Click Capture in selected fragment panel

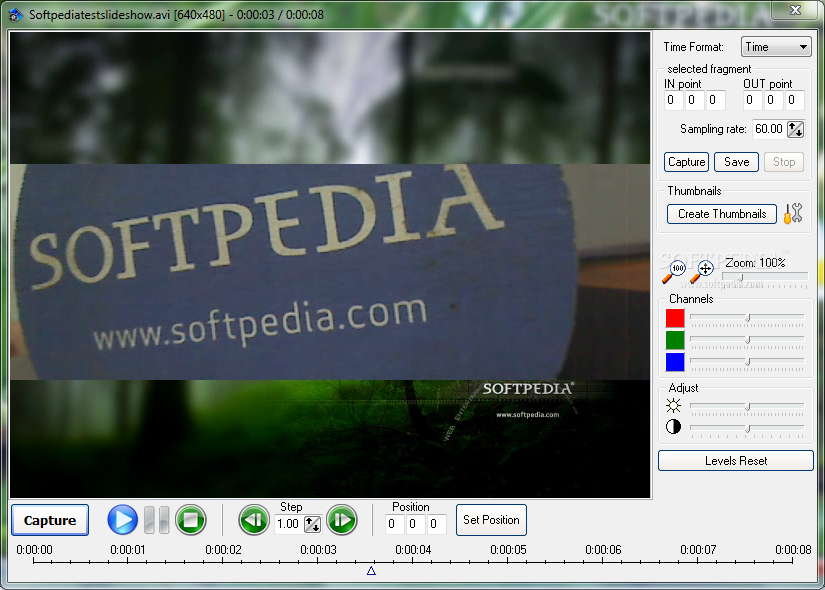(x=686, y=162)
